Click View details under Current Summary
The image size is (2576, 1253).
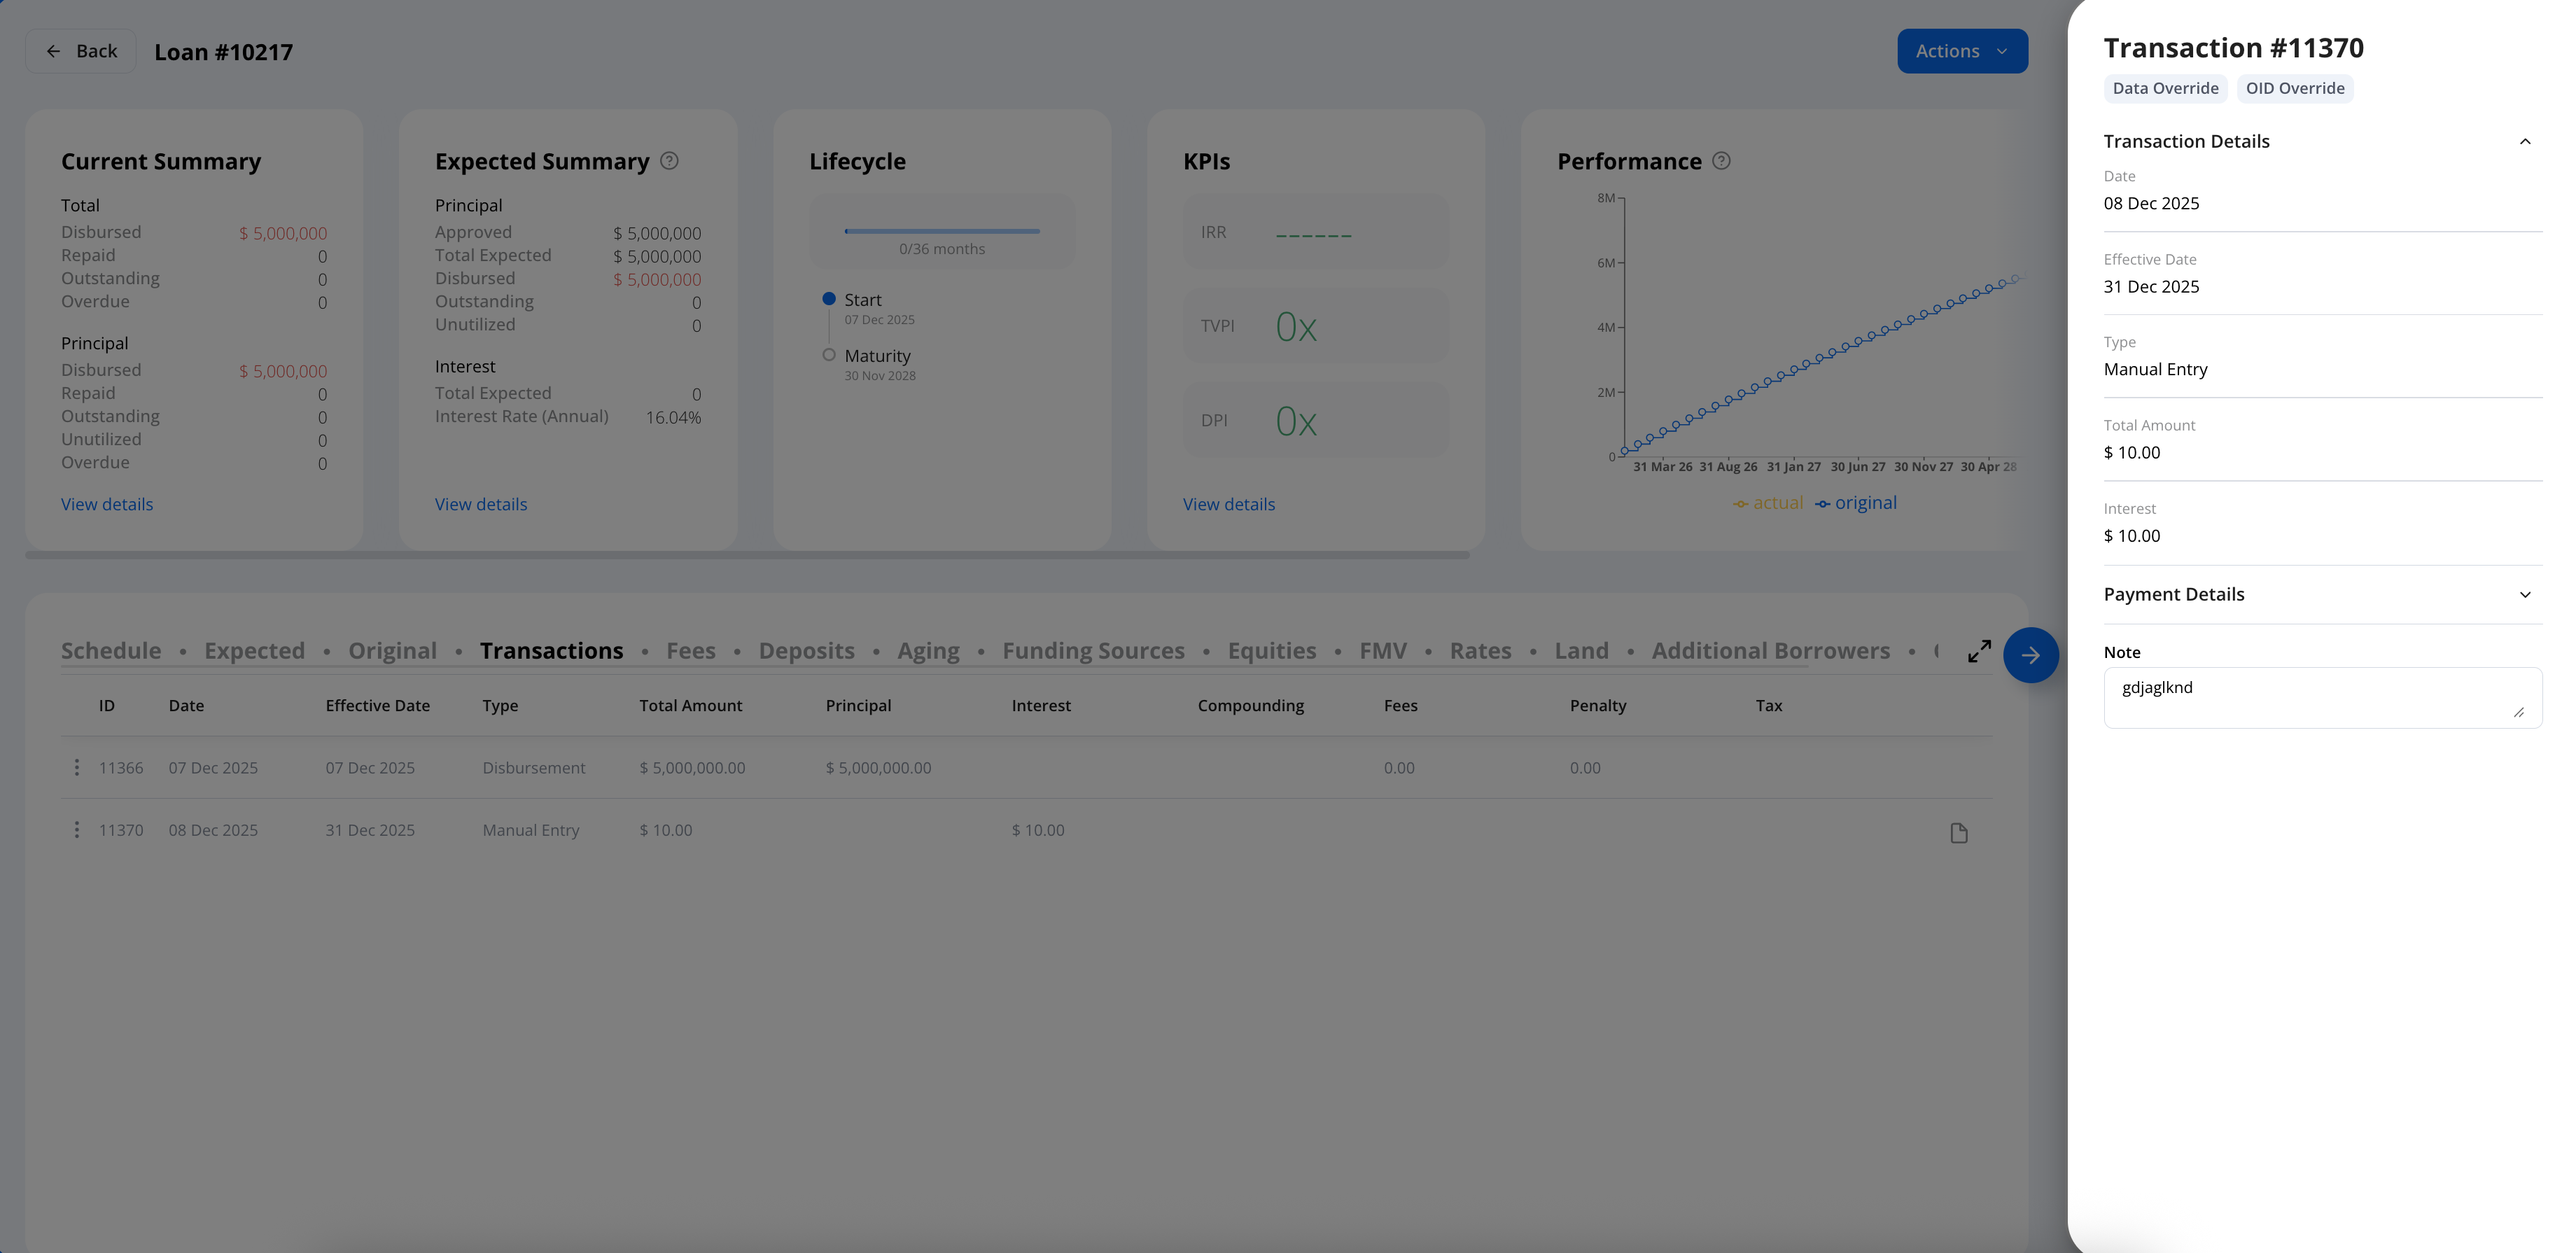tap(107, 504)
